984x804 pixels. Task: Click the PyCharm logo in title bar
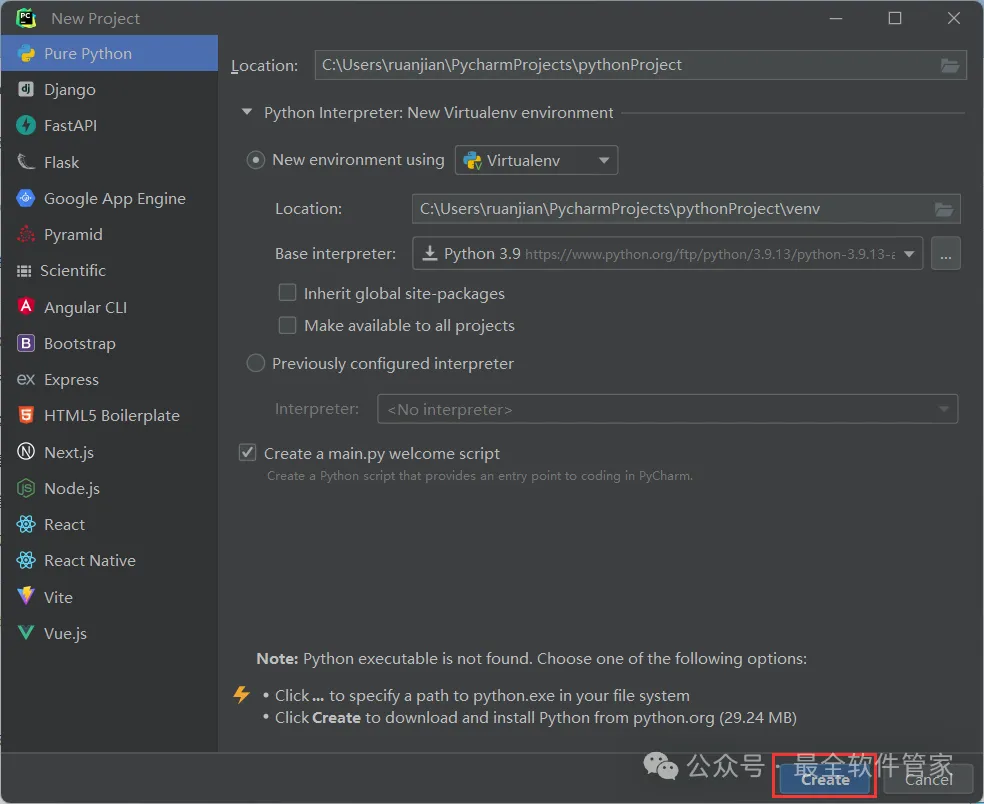pyautogui.click(x=26, y=18)
